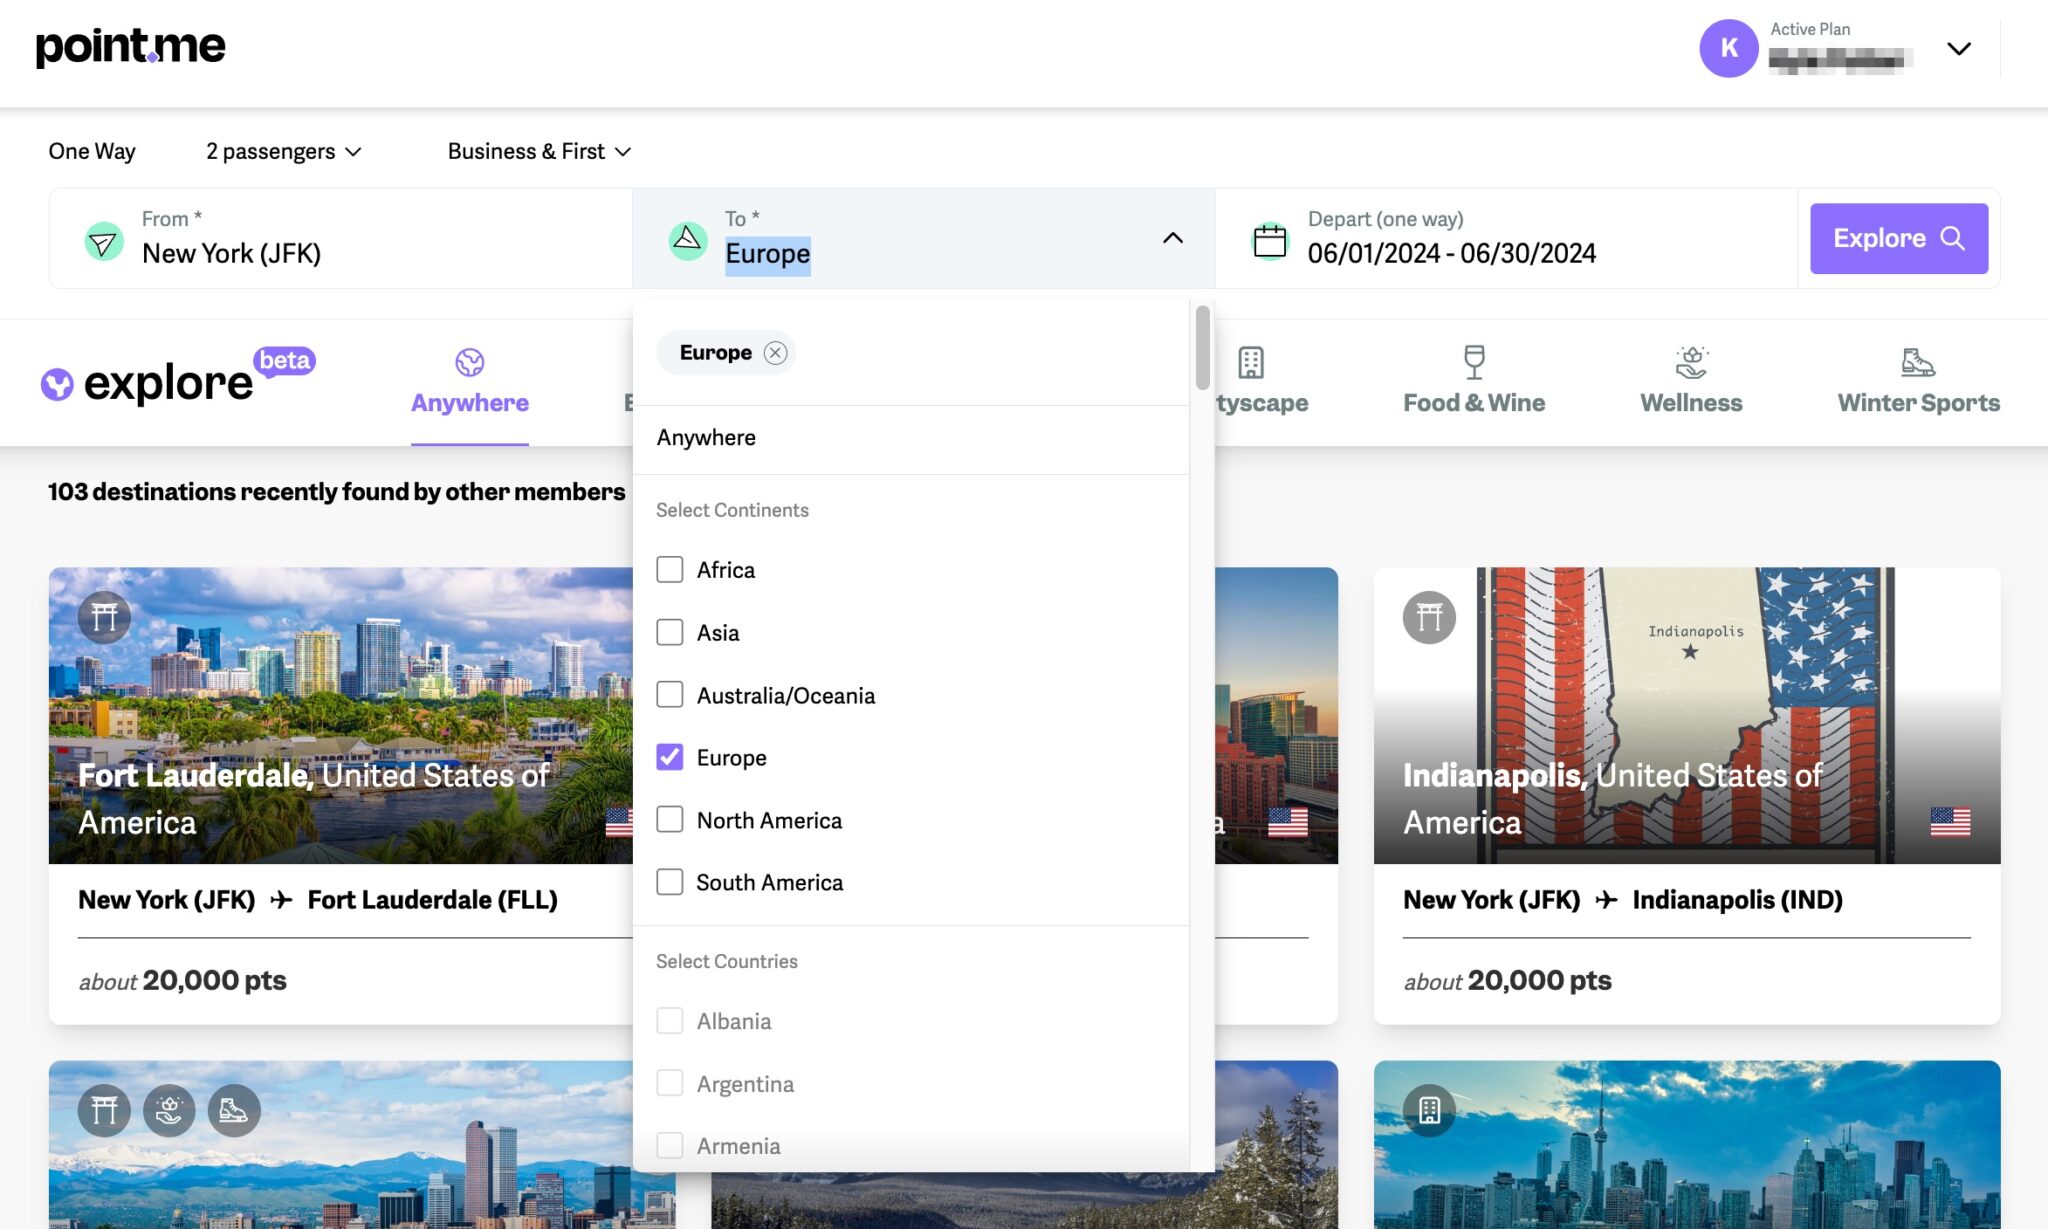Enable the North America checkbox
2048x1229 pixels.
pyautogui.click(x=669, y=819)
